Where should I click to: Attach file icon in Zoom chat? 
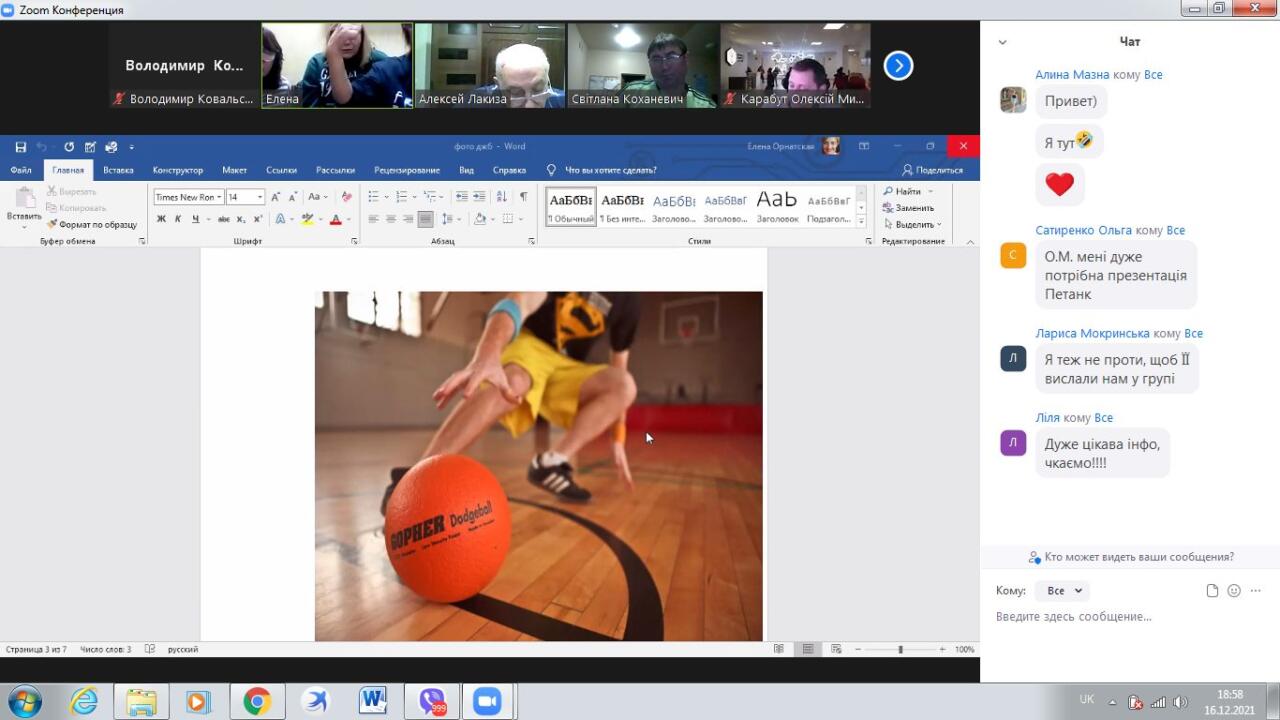(x=1212, y=591)
